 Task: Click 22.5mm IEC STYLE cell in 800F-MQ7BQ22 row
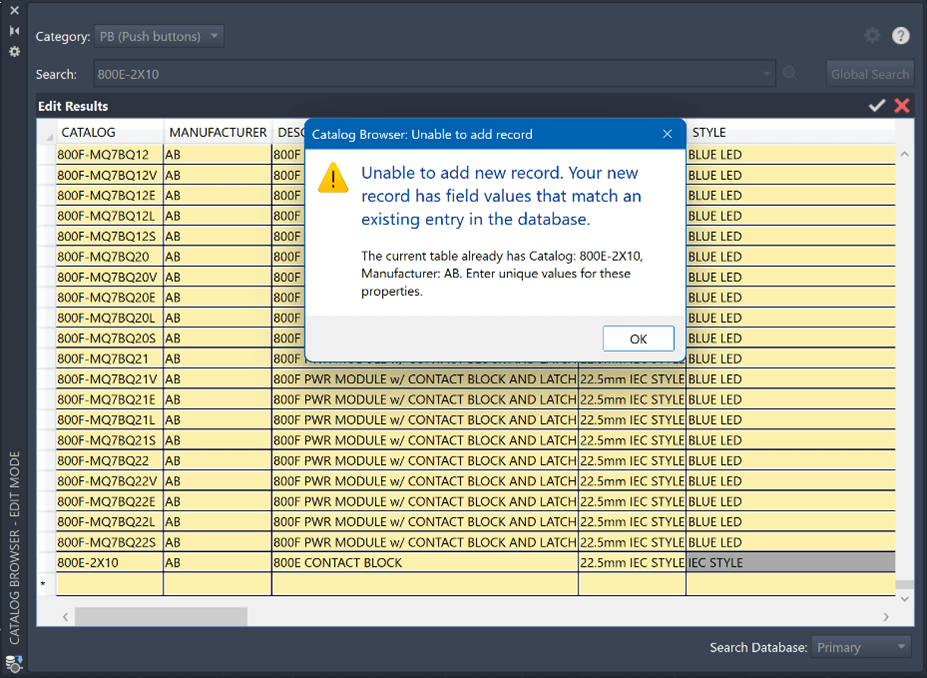(633, 461)
